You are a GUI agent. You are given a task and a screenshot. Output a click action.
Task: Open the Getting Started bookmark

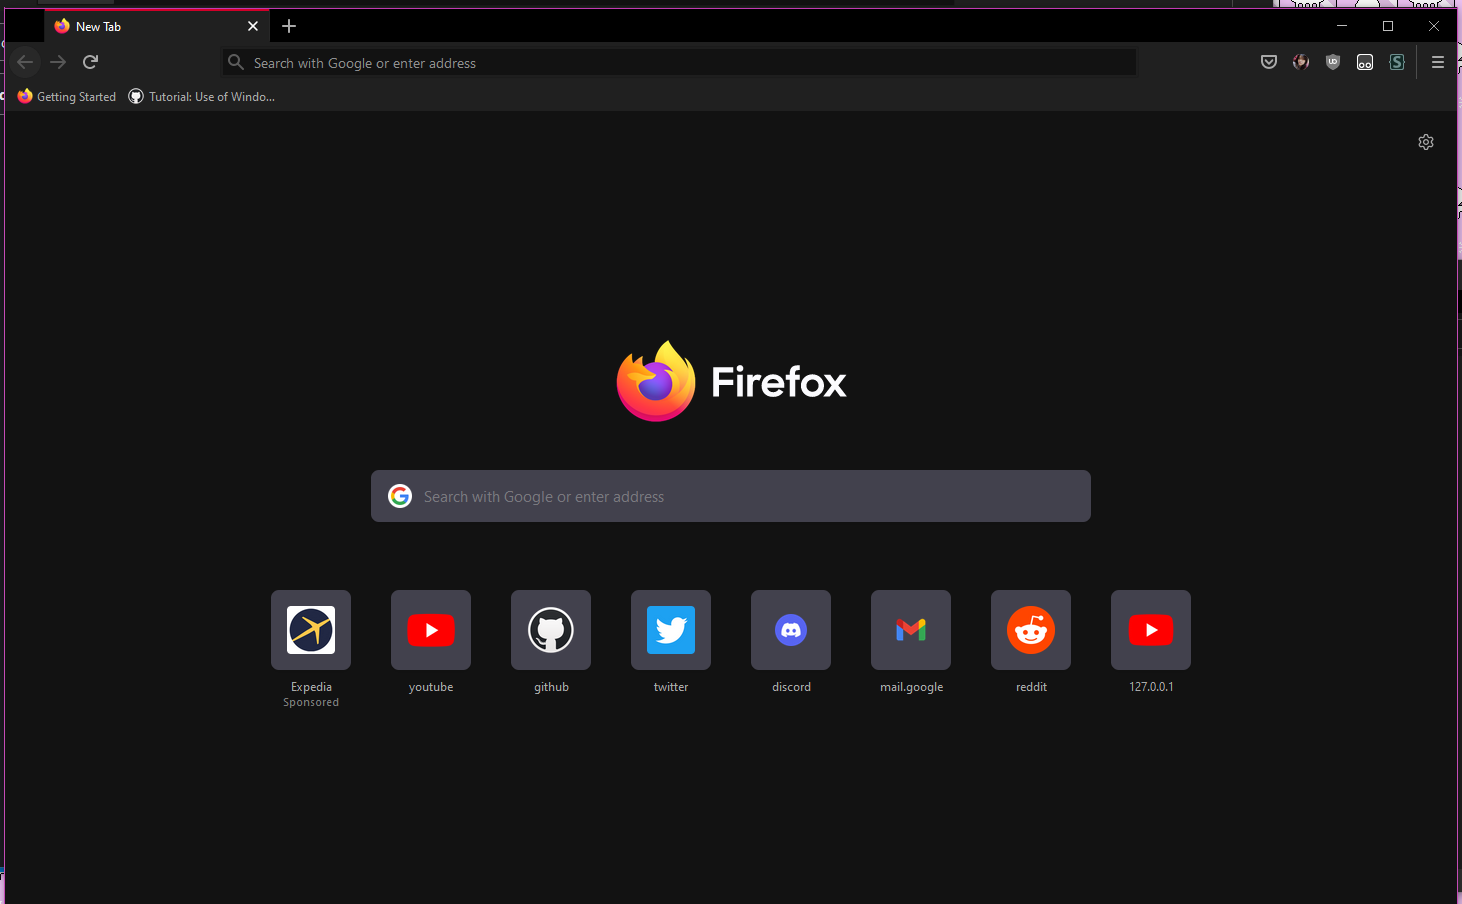point(67,97)
